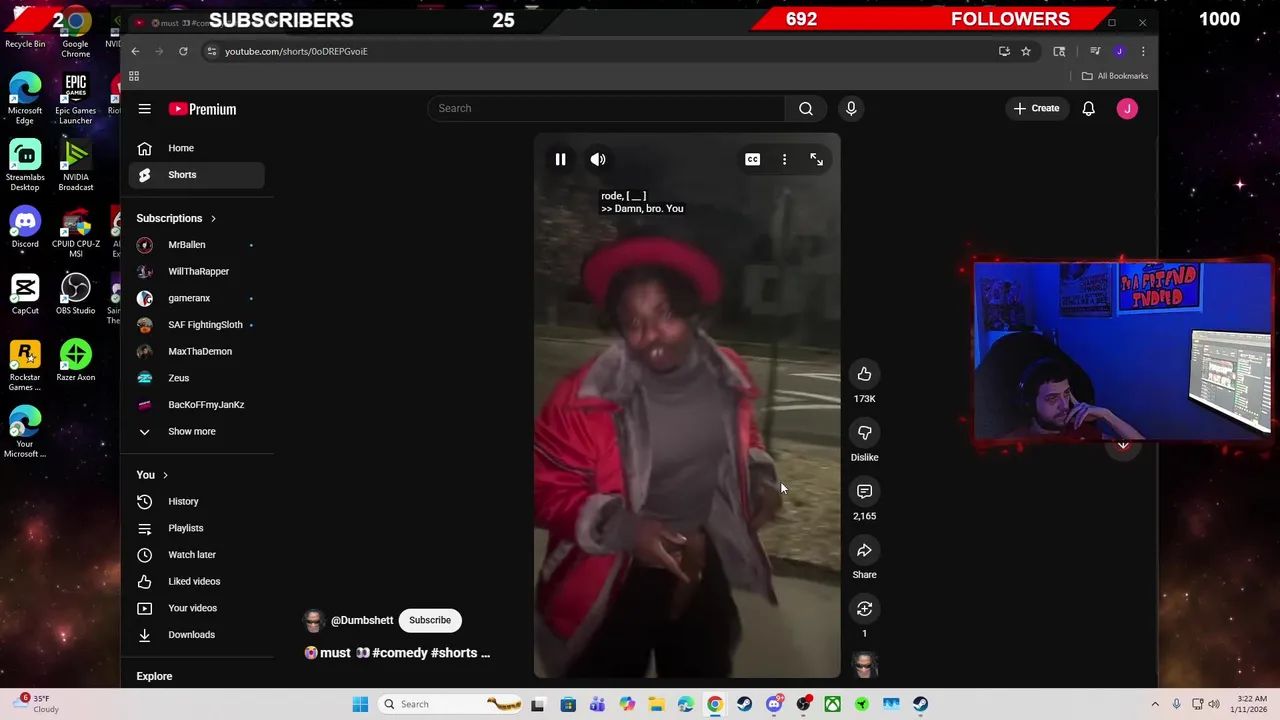Go to Home in the sidebar

tap(196, 148)
